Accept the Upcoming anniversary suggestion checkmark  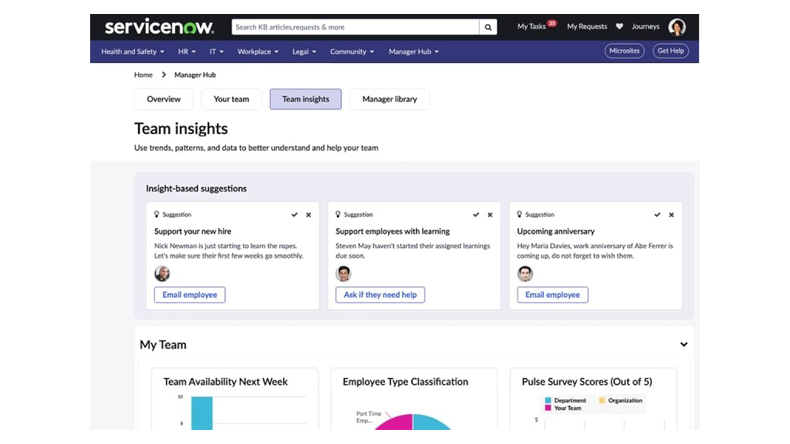tap(657, 214)
